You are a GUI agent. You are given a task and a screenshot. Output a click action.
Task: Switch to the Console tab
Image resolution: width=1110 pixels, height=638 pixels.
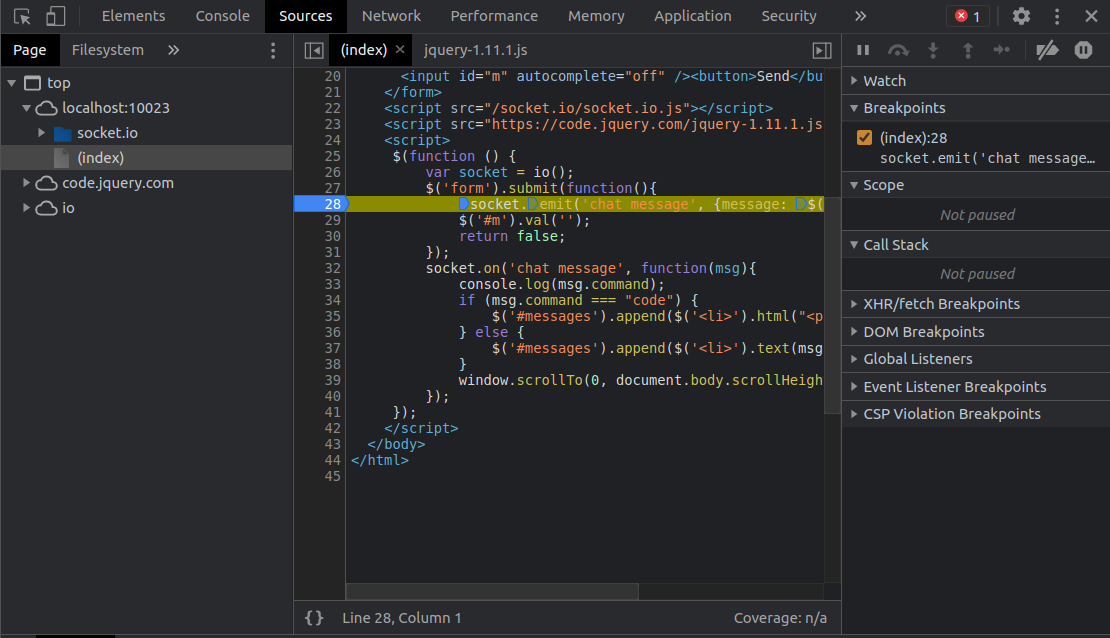(x=222, y=16)
